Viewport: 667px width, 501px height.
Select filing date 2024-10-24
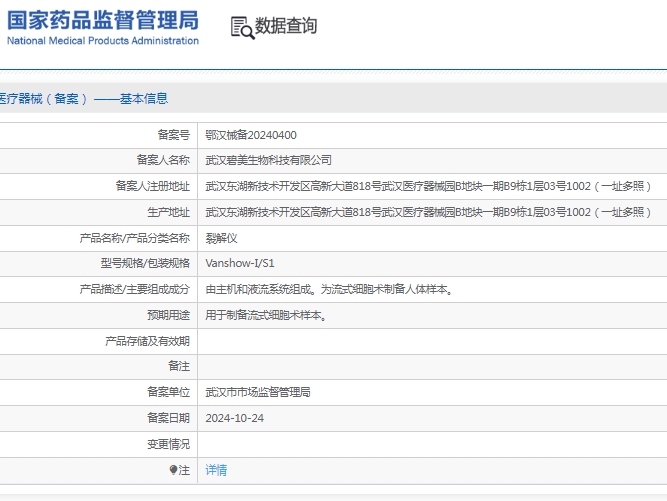pos(234,418)
